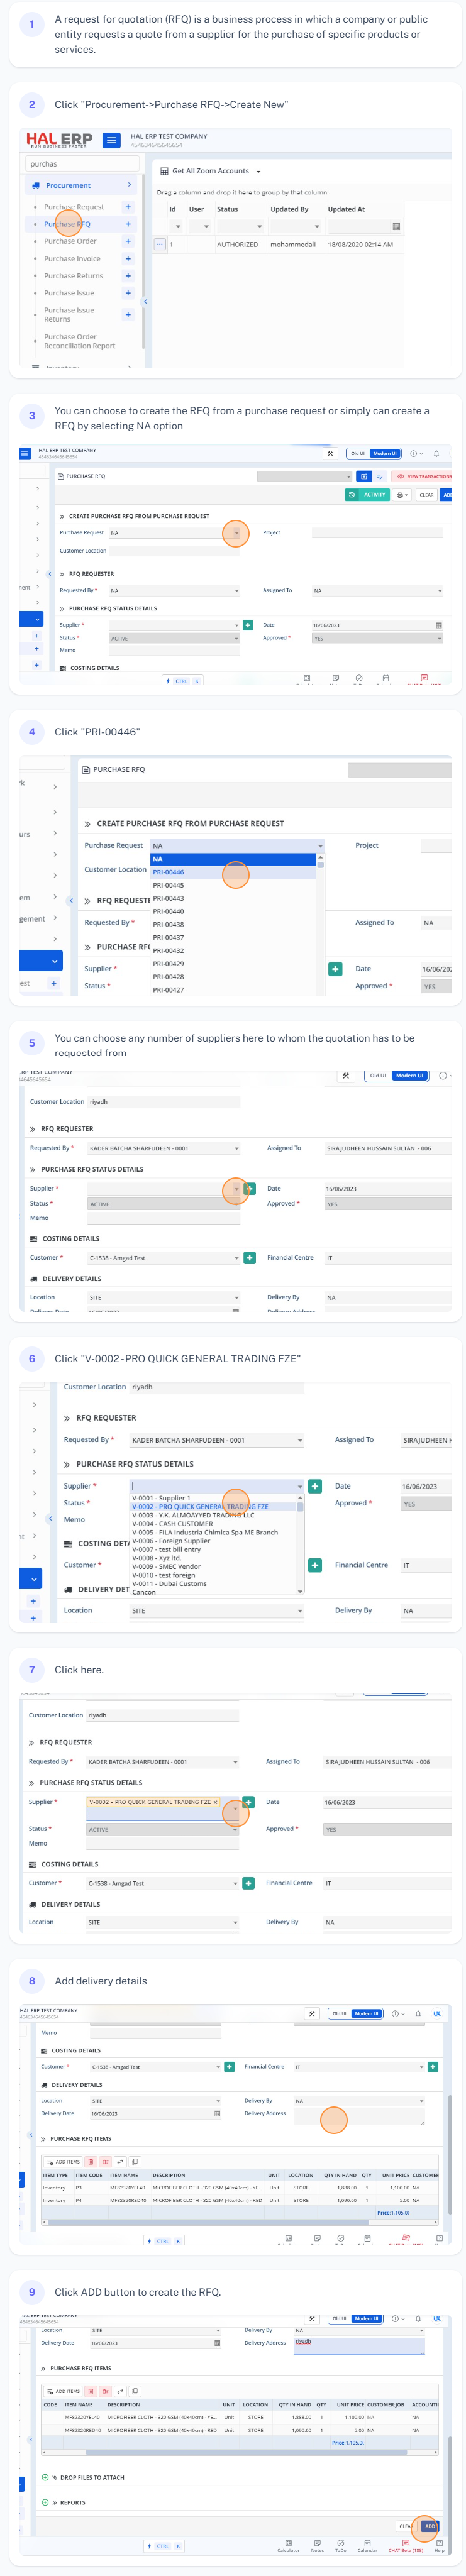Click calendar icon in step 3 Date field
This screenshot has height=2576, width=466.
[x=438, y=625]
